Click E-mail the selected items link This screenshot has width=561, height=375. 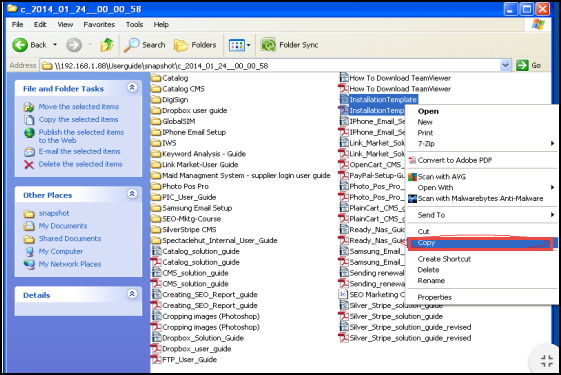(79, 151)
